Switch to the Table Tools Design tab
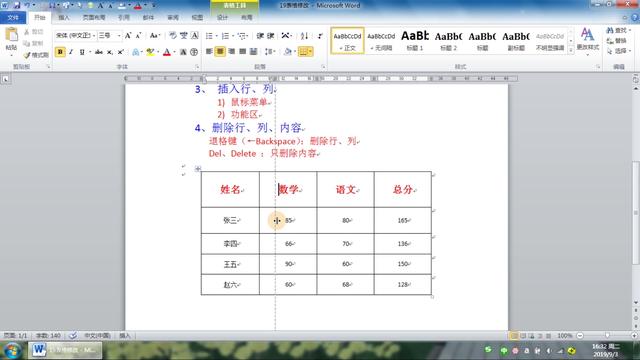This screenshot has height=360, width=640. (x=222, y=18)
